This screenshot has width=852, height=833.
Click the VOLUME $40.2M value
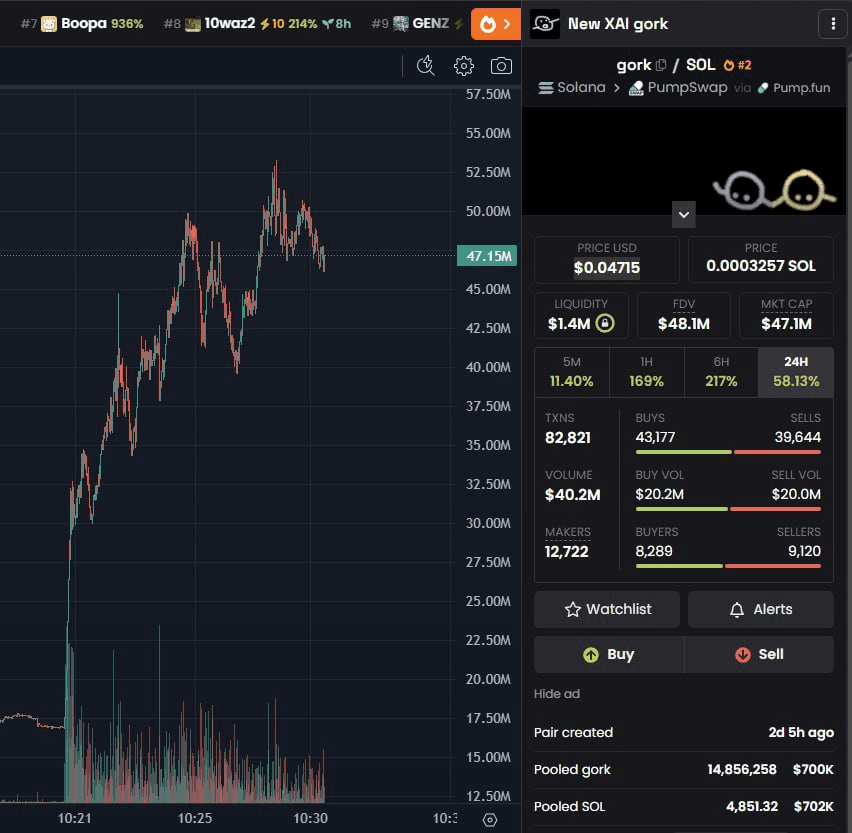pos(573,494)
